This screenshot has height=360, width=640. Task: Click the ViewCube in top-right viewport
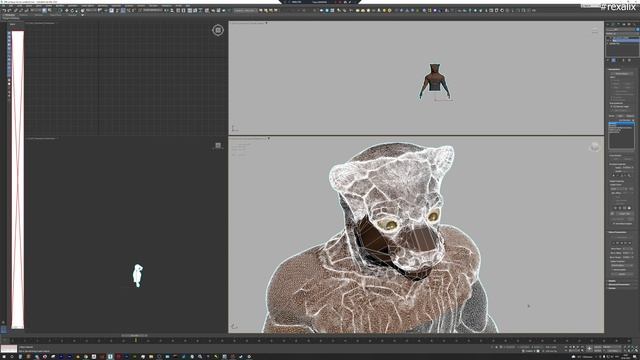(595, 31)
